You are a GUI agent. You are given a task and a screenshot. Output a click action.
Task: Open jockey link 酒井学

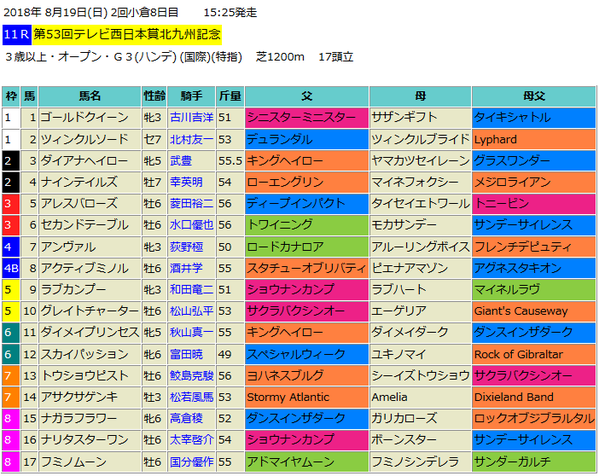point(186,269)
